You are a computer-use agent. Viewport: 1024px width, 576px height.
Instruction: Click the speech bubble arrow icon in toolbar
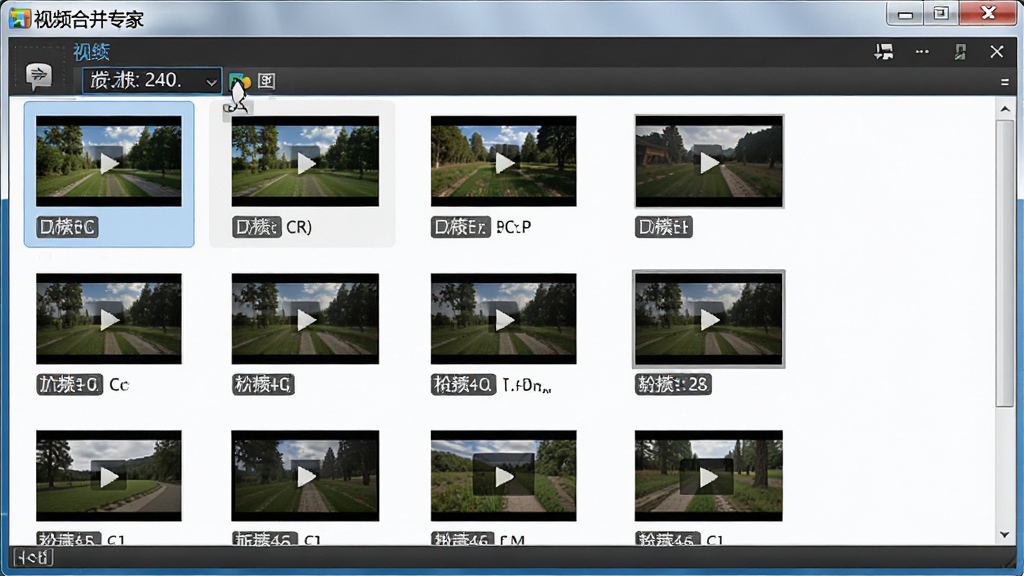coord(39,76)
